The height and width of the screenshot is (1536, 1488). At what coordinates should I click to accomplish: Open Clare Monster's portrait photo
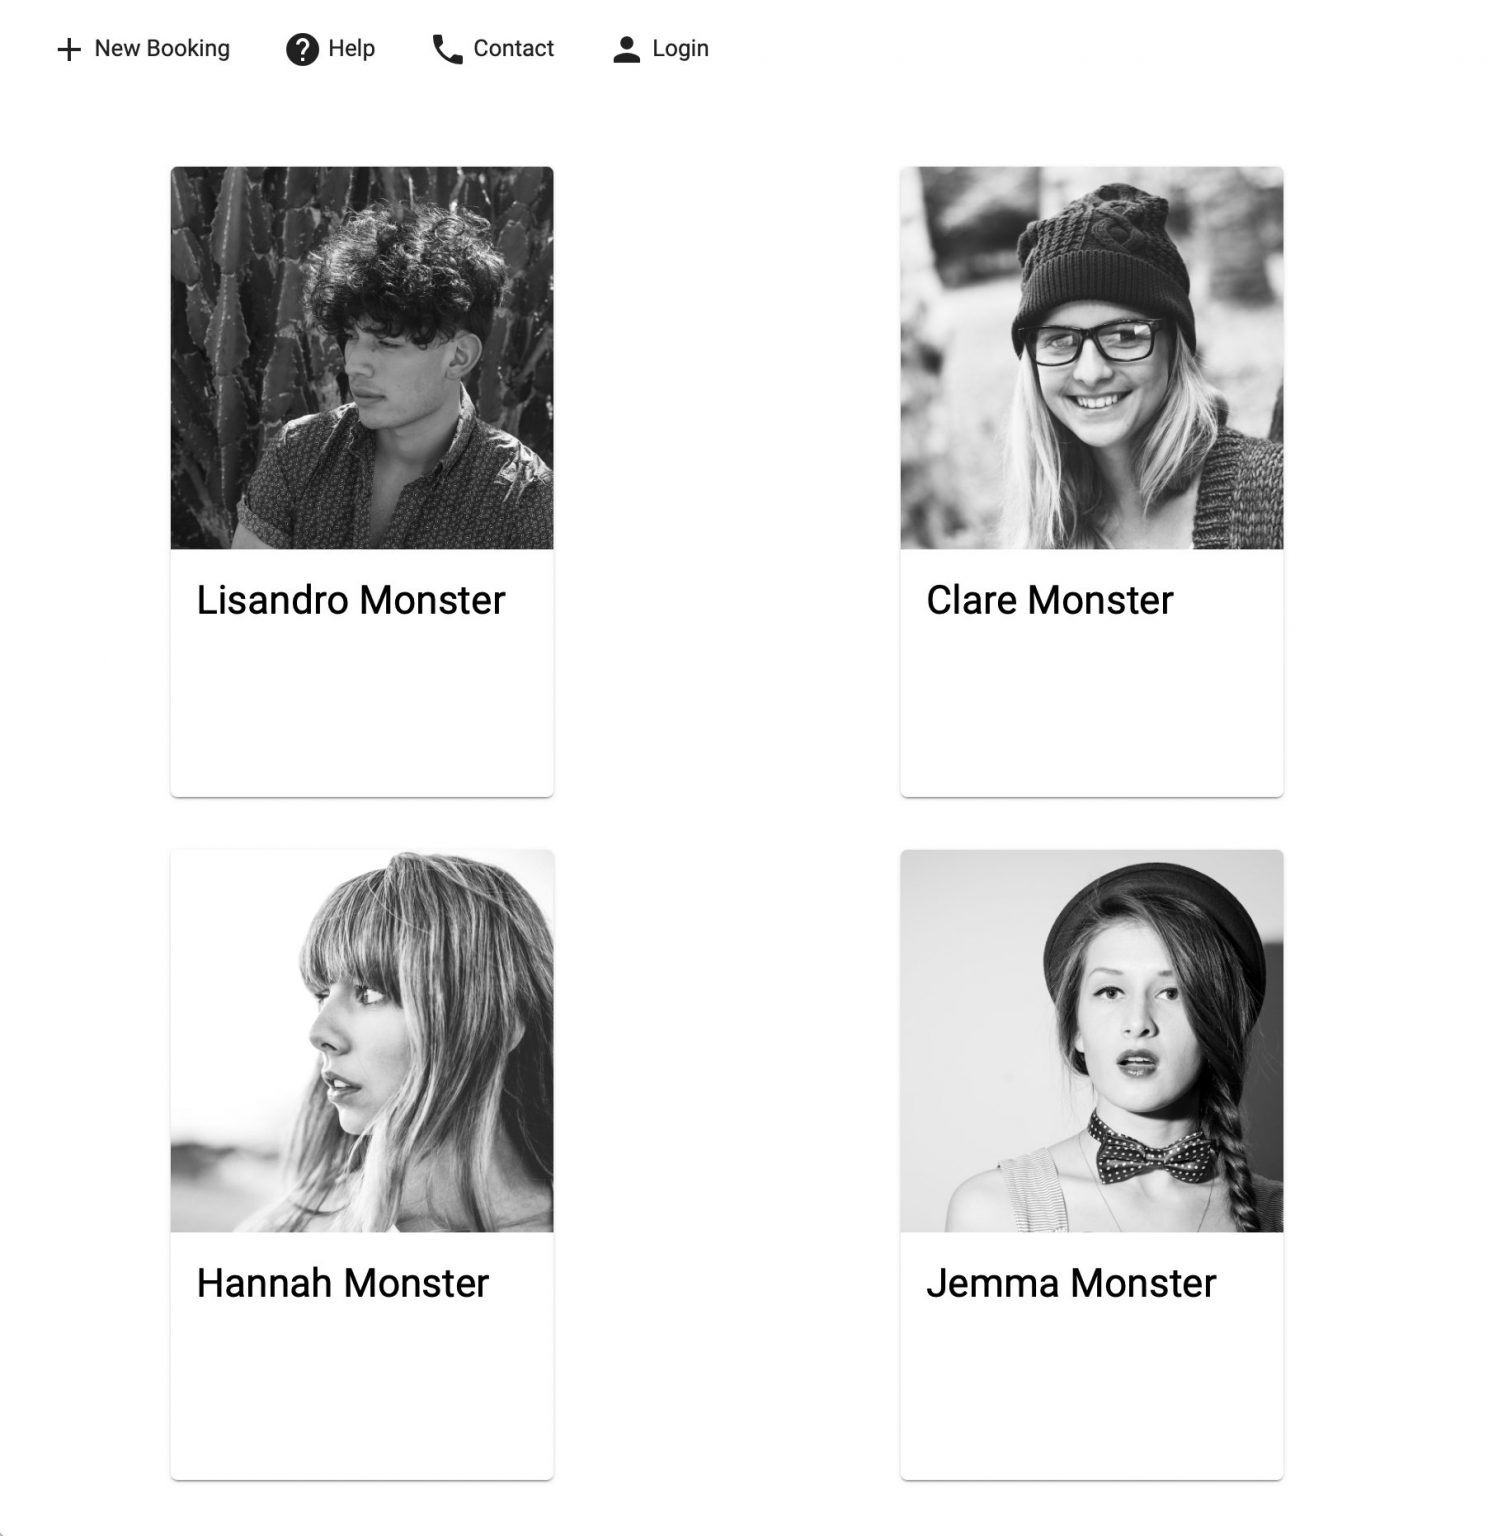tap(1092, 358)
